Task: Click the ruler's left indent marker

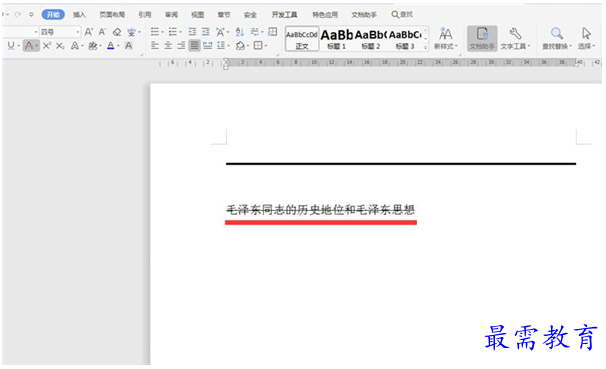Action: pos(226,68)
